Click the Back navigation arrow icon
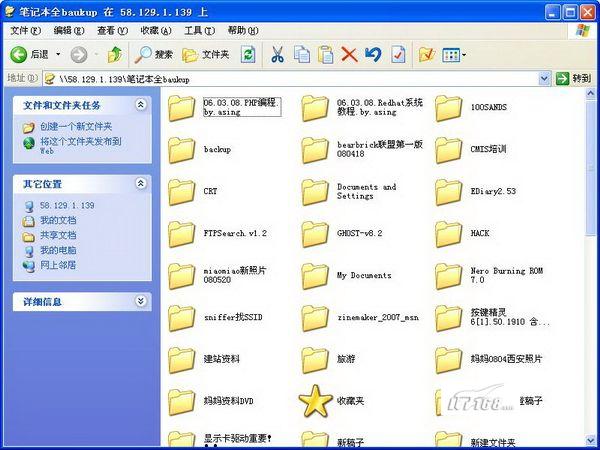This screenshot has width=600, height=450. pyautogui.click(x=18, y=54)
